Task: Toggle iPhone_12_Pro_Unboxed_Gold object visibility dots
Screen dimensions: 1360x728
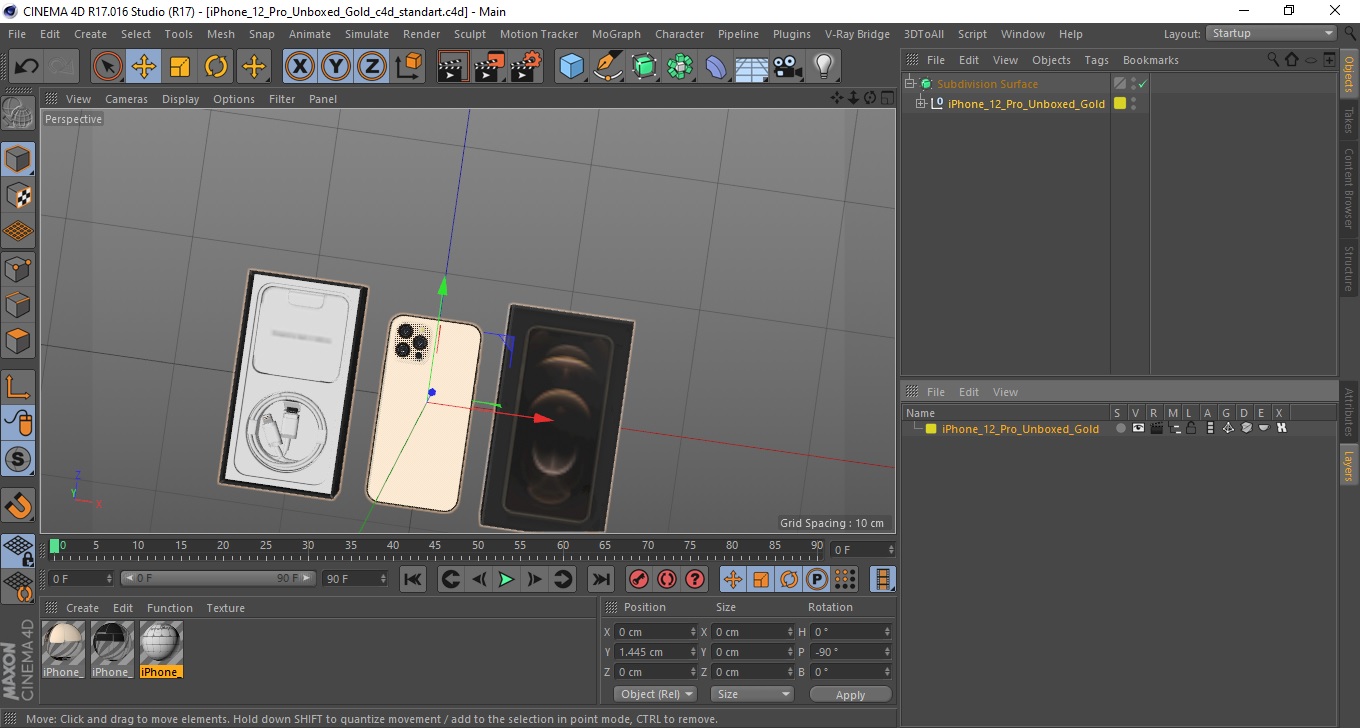Action: (1133, 104)
